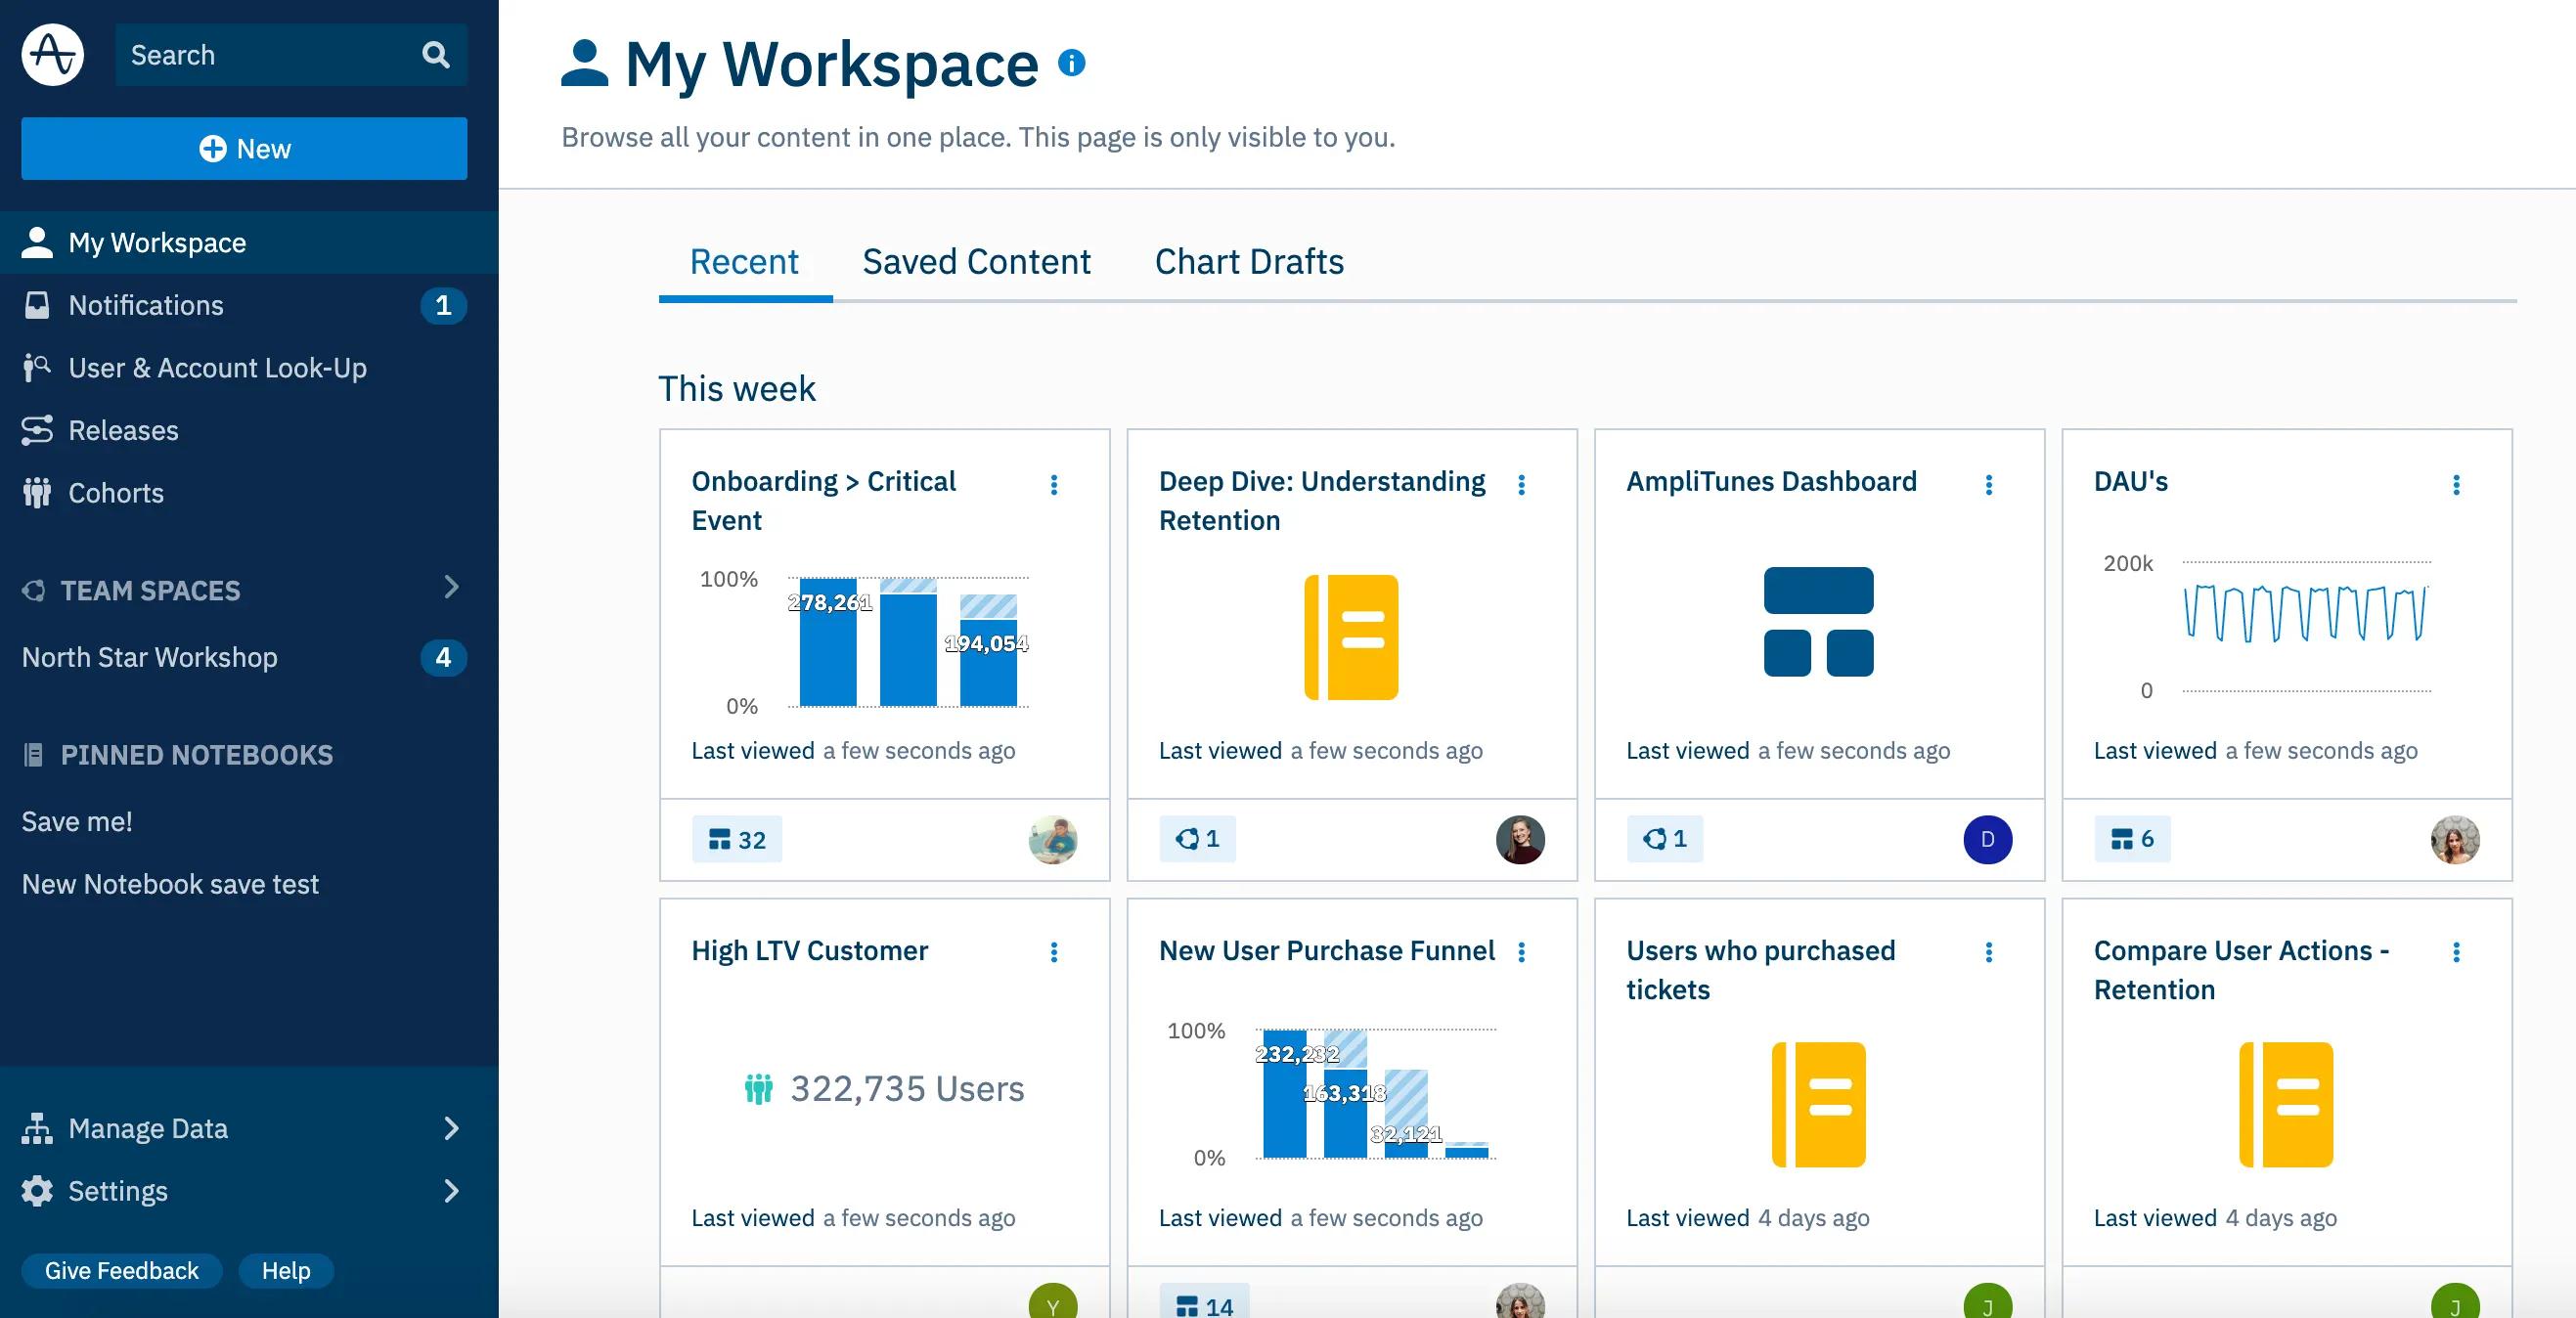Click the Notifications icon in sidebar
The height and width of the screenshot is (1318, 2576).
(x=37, y=304)
